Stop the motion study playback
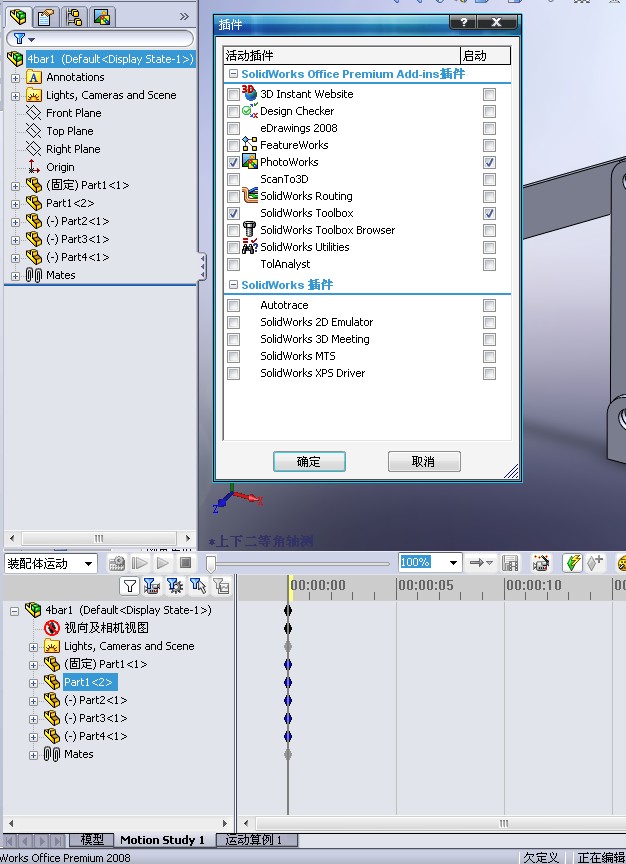The image size is (626, 864). (186, 563)
